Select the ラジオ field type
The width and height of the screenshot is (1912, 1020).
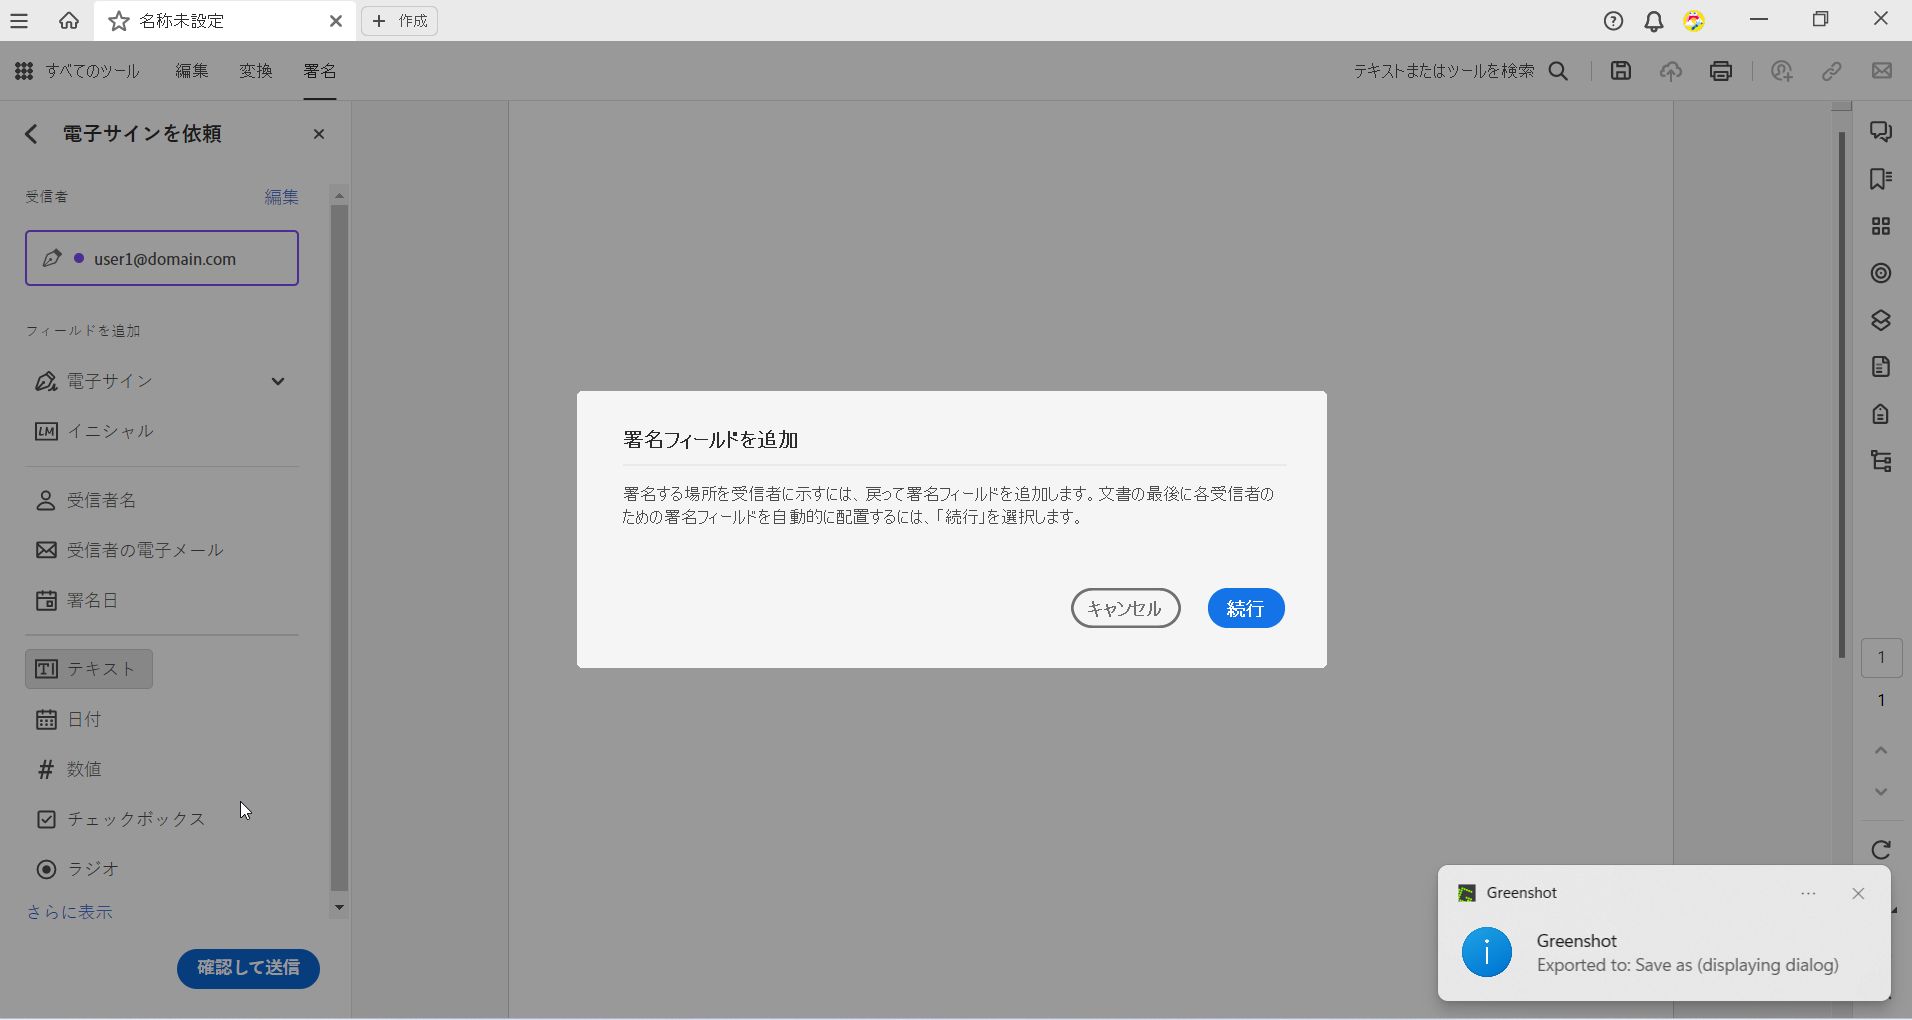[x=91, y=869]
